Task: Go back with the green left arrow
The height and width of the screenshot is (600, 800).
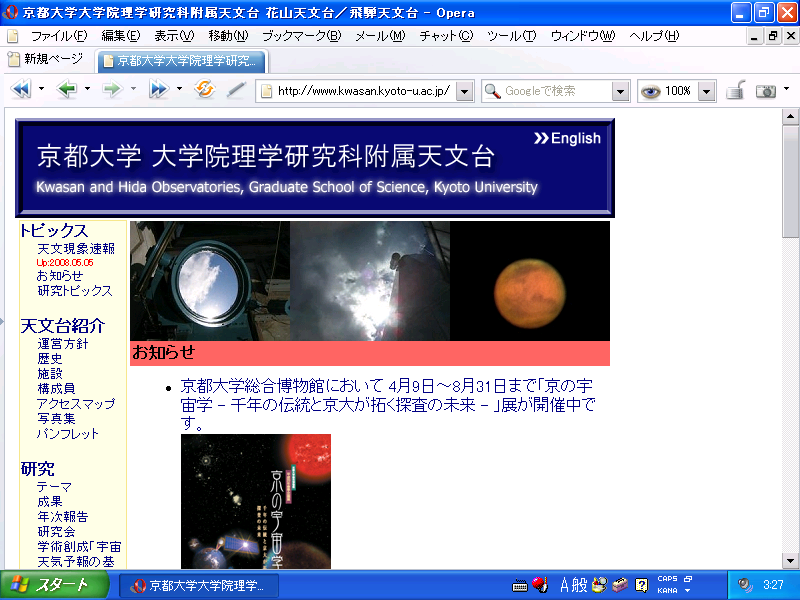Action: (x=67, y=89)
